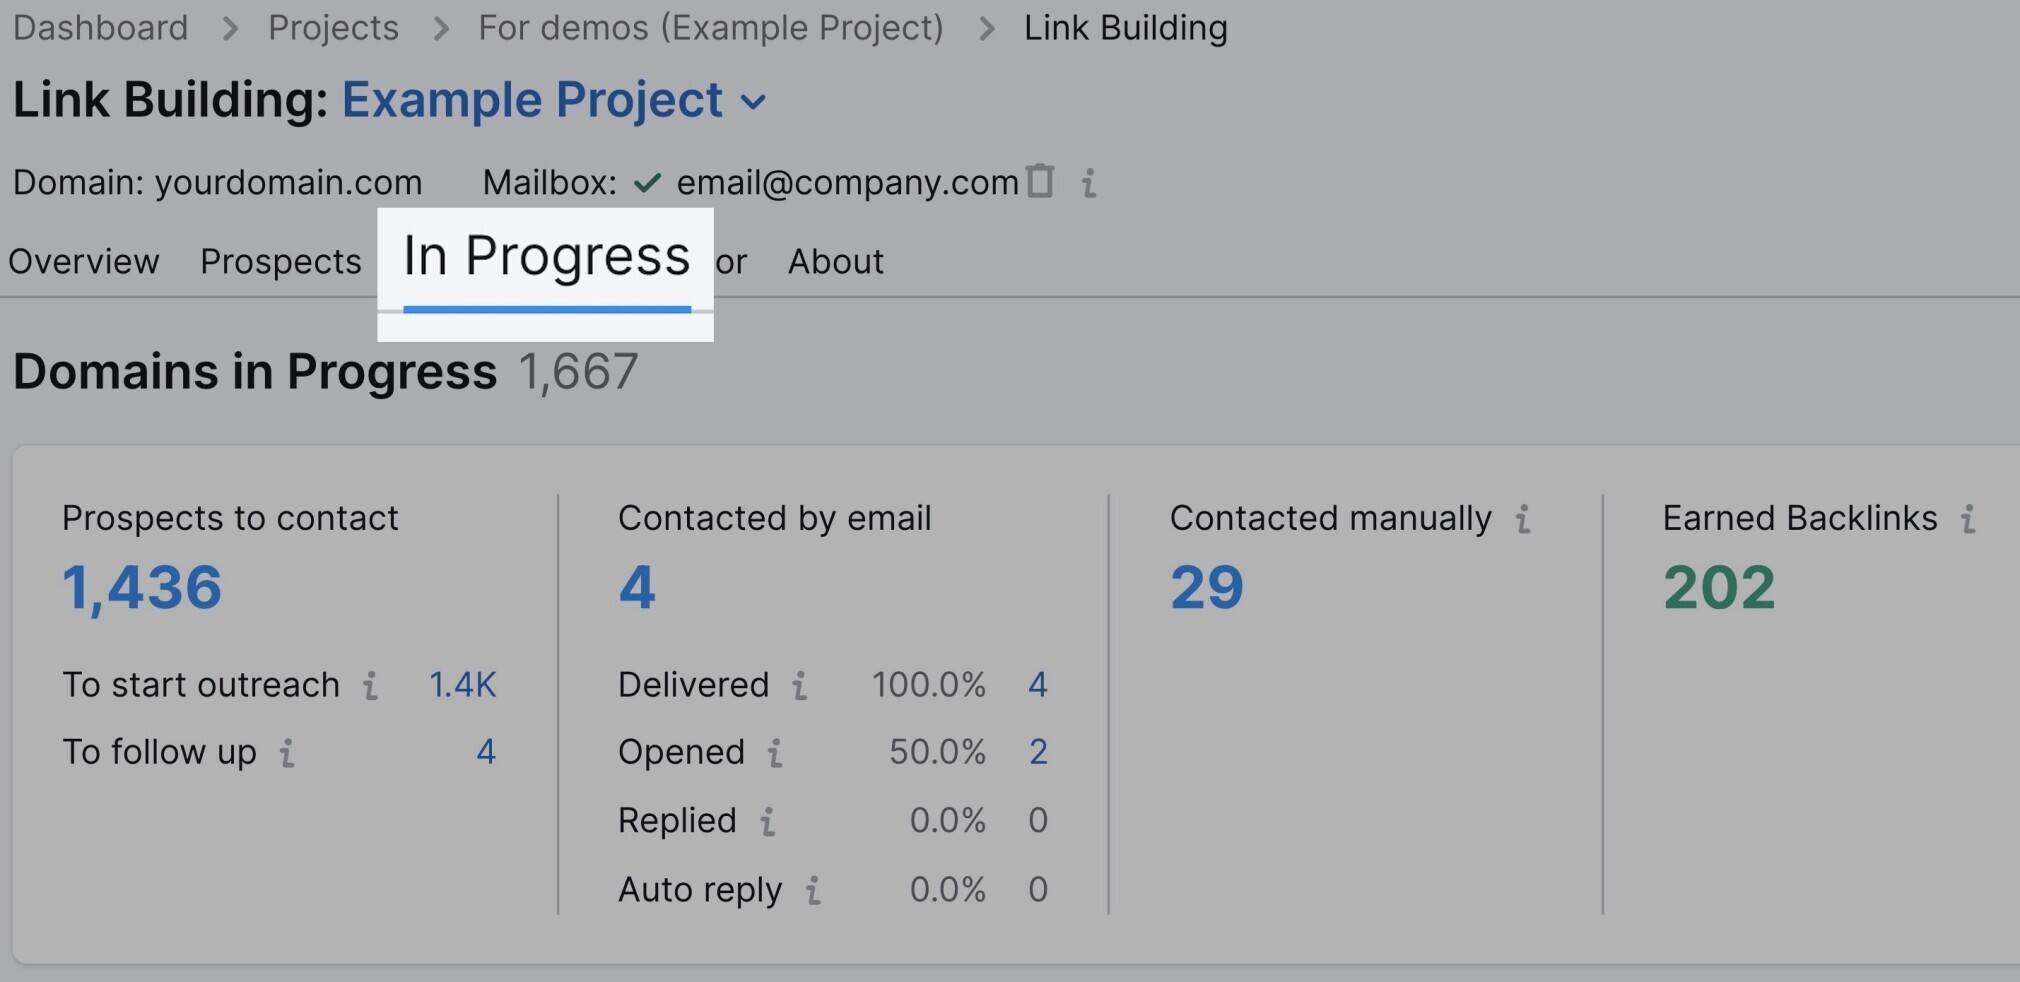Screen dimensions: 2020x982
Task: Switch to the Overview tab
Action: (84, 262)
